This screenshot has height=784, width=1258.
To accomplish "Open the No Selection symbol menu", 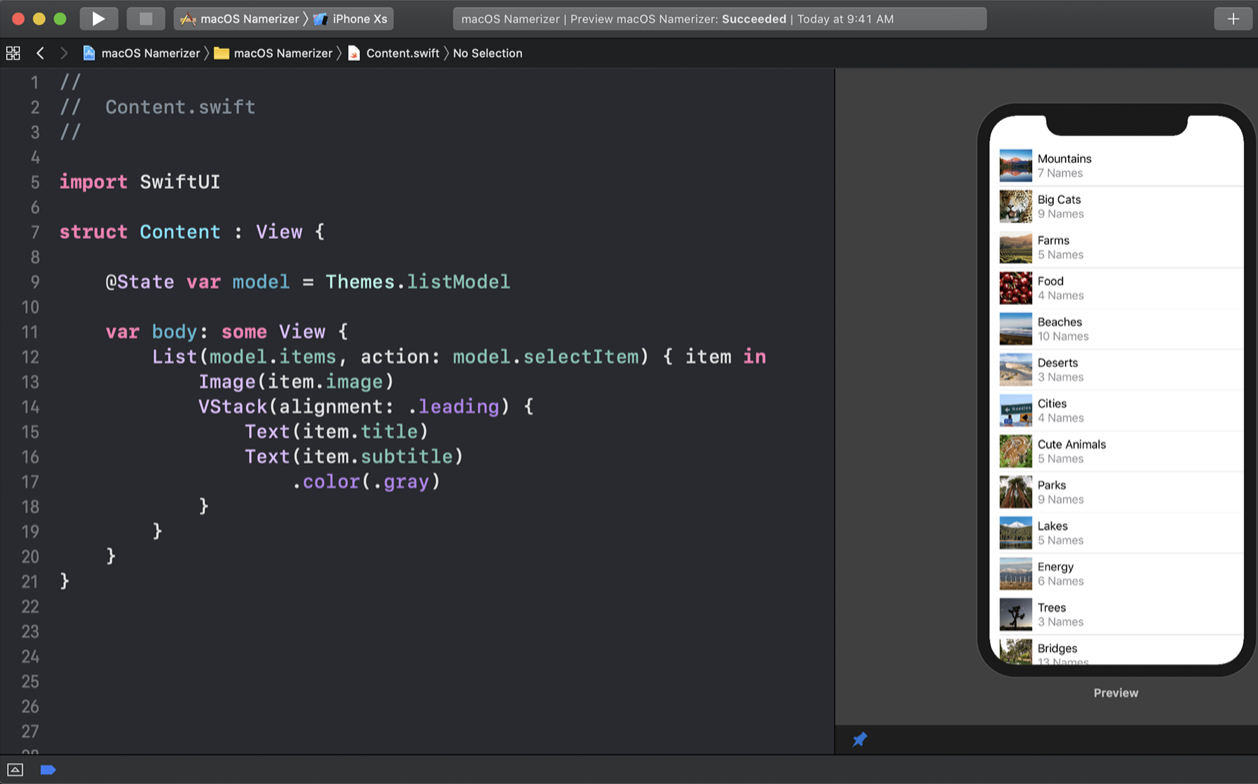I will coord(487,53).
